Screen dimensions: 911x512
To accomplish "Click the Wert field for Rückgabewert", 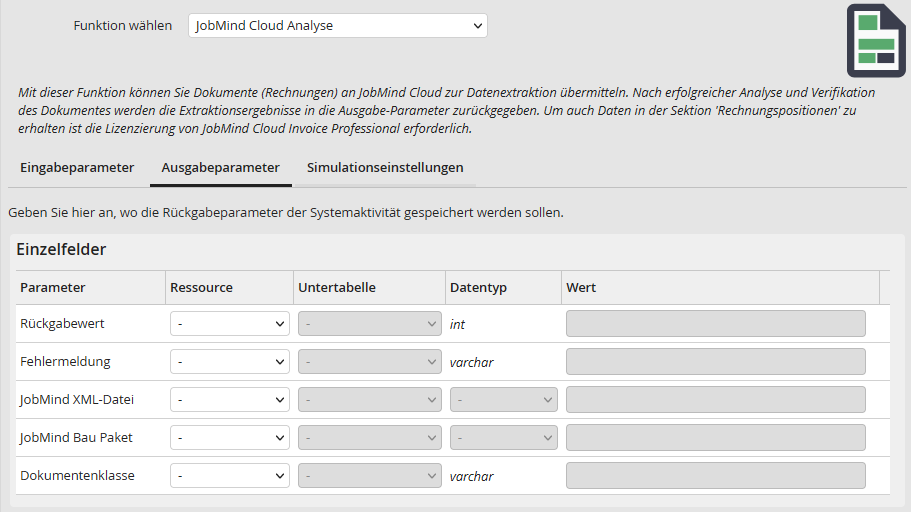I will (715, 324).
